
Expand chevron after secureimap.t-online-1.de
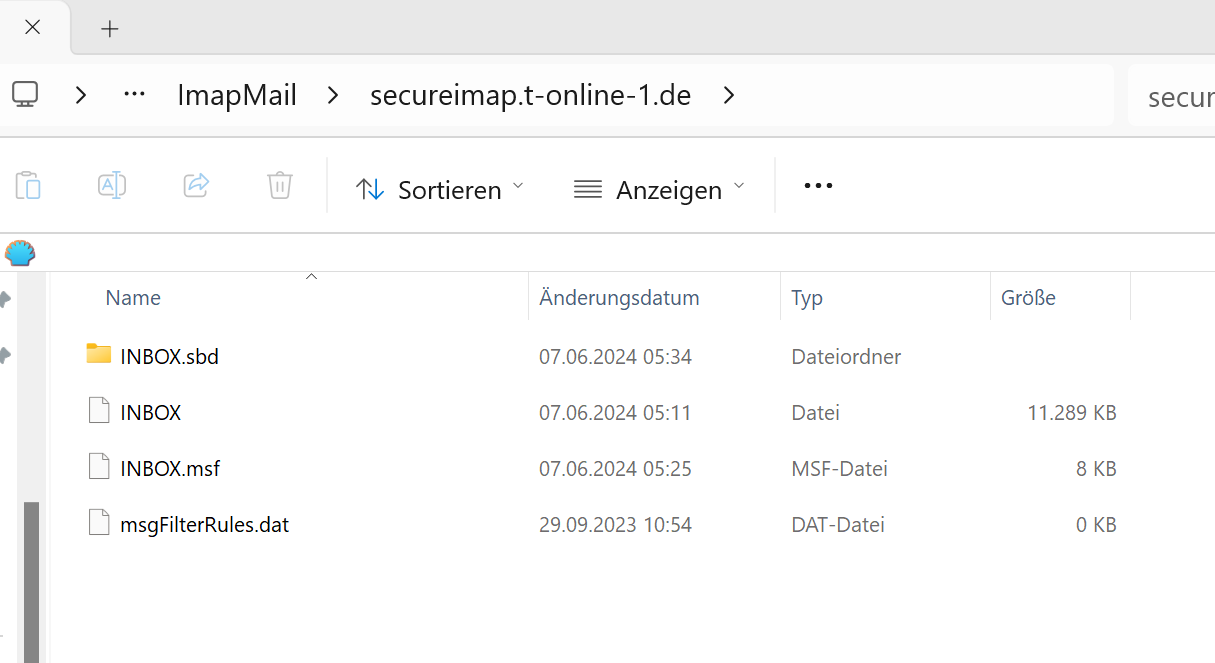[x=729, y=95]
